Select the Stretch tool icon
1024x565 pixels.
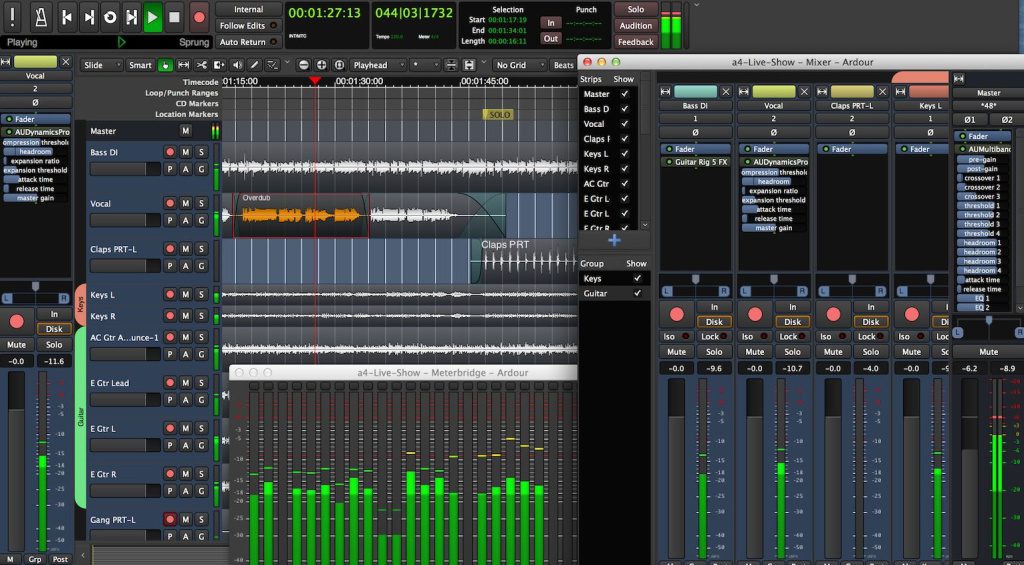coord(219,65)
